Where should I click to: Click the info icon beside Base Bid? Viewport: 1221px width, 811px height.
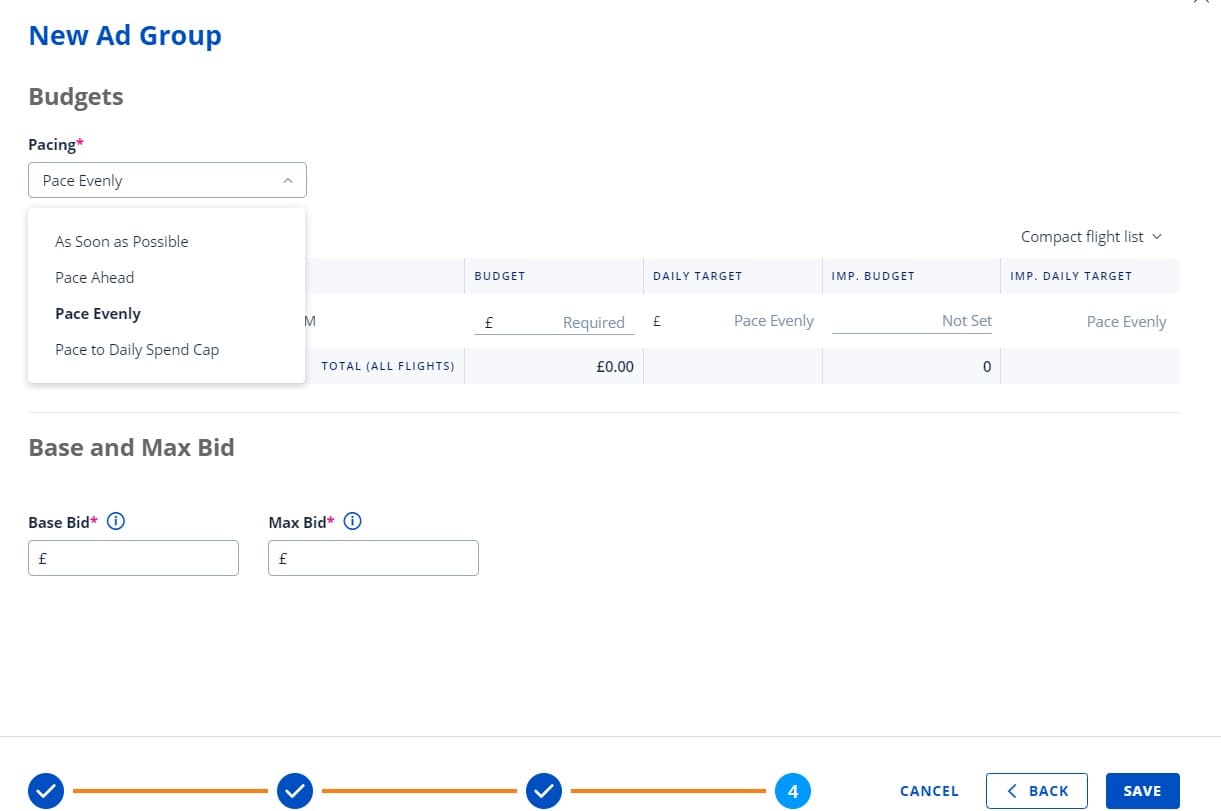tap(116, 521)
